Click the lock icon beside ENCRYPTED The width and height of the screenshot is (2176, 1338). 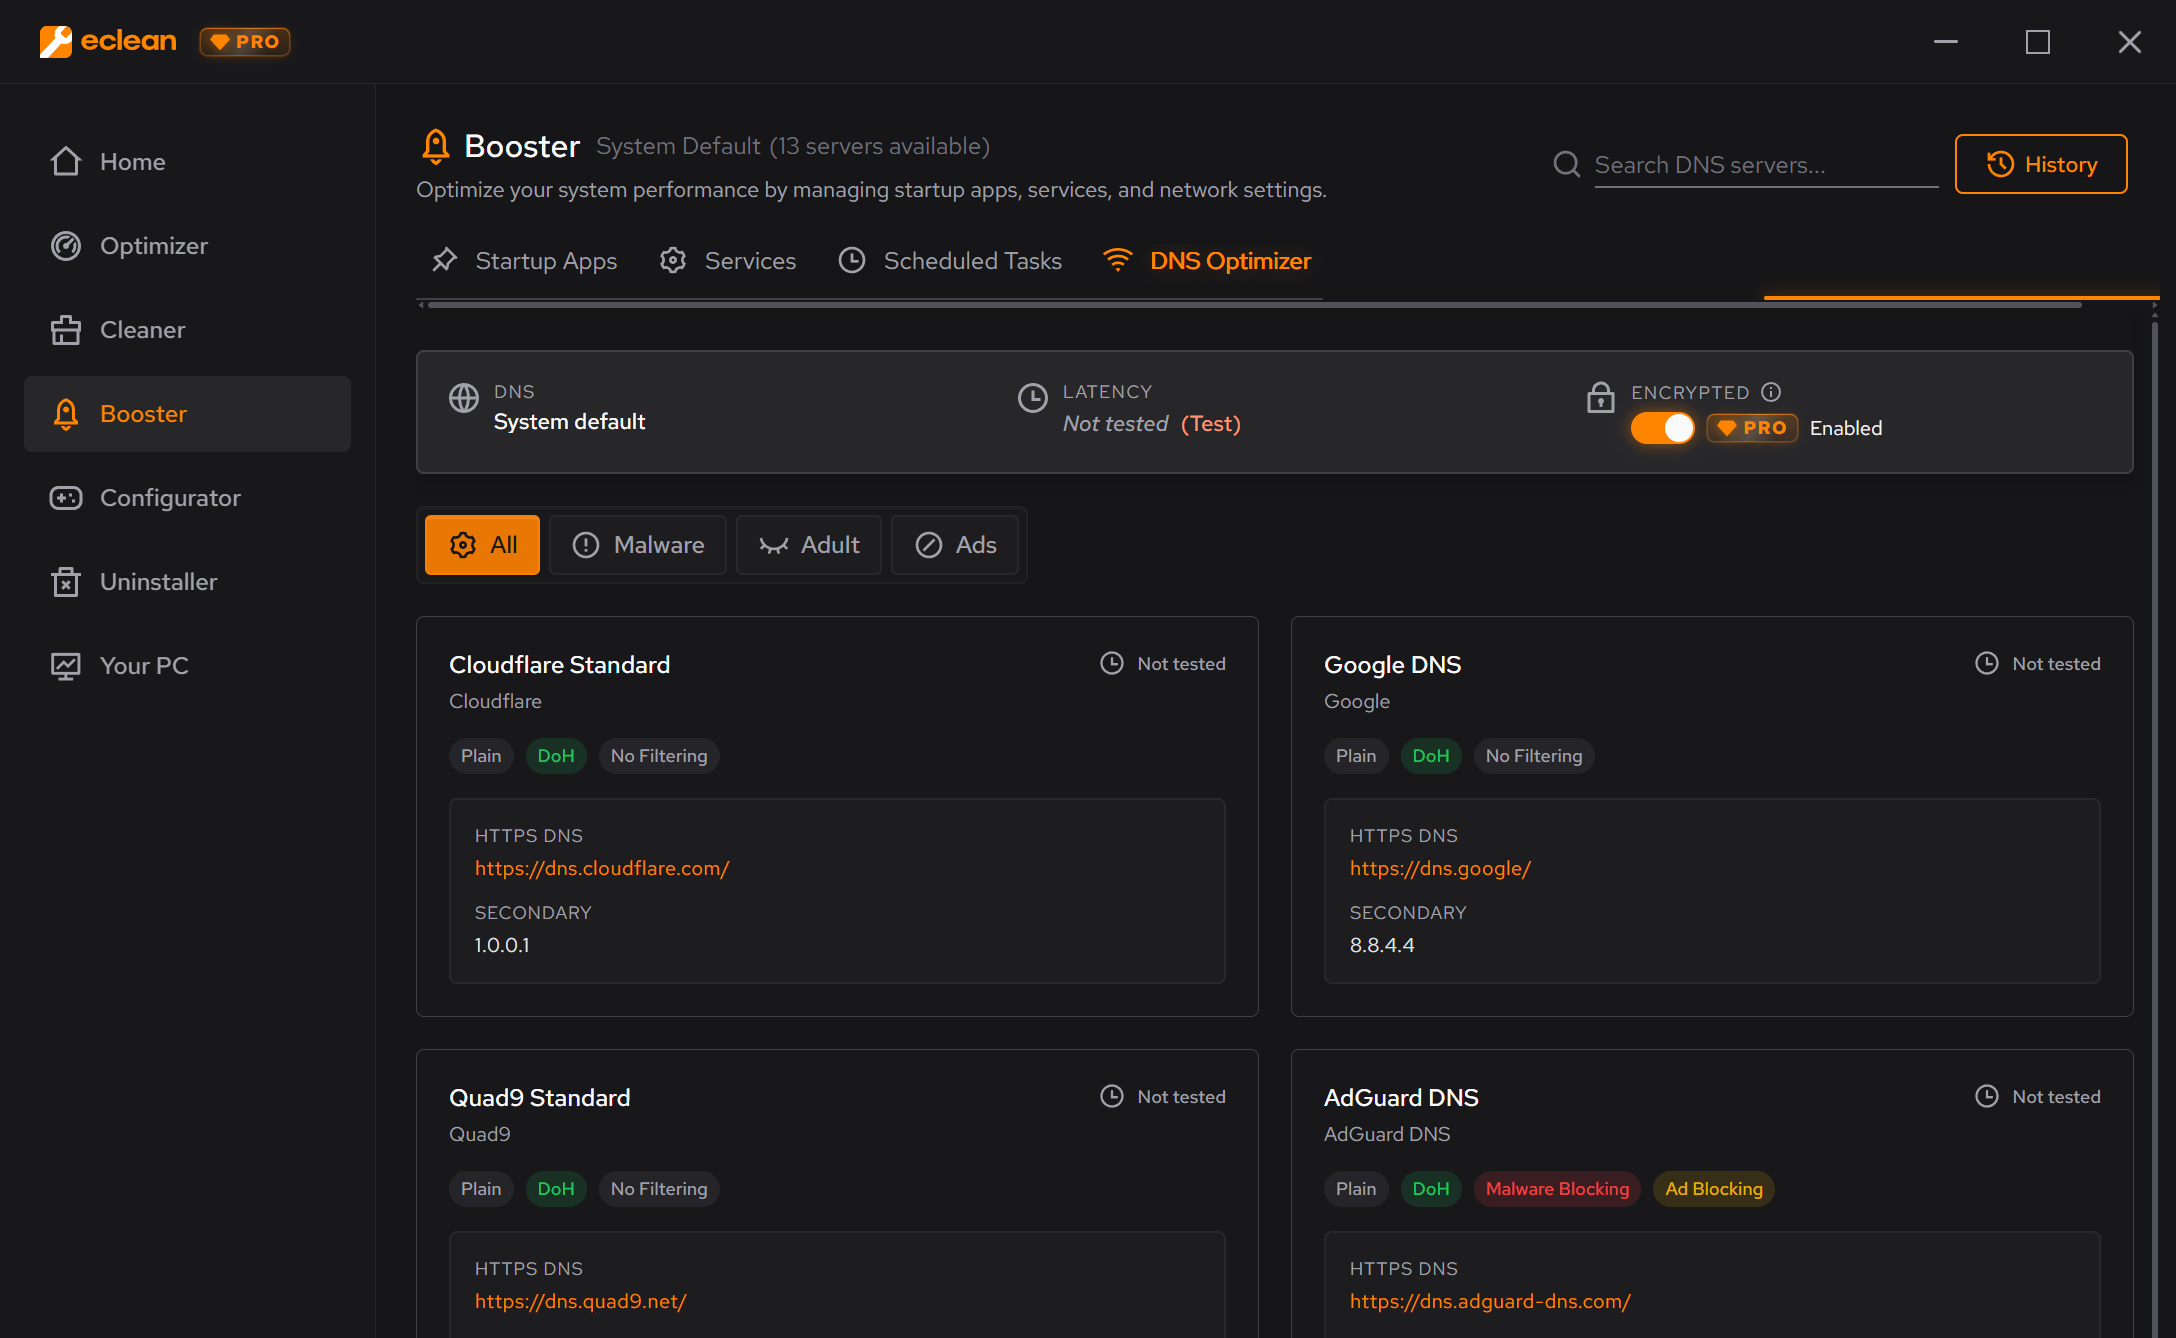tap(1601, 397)
